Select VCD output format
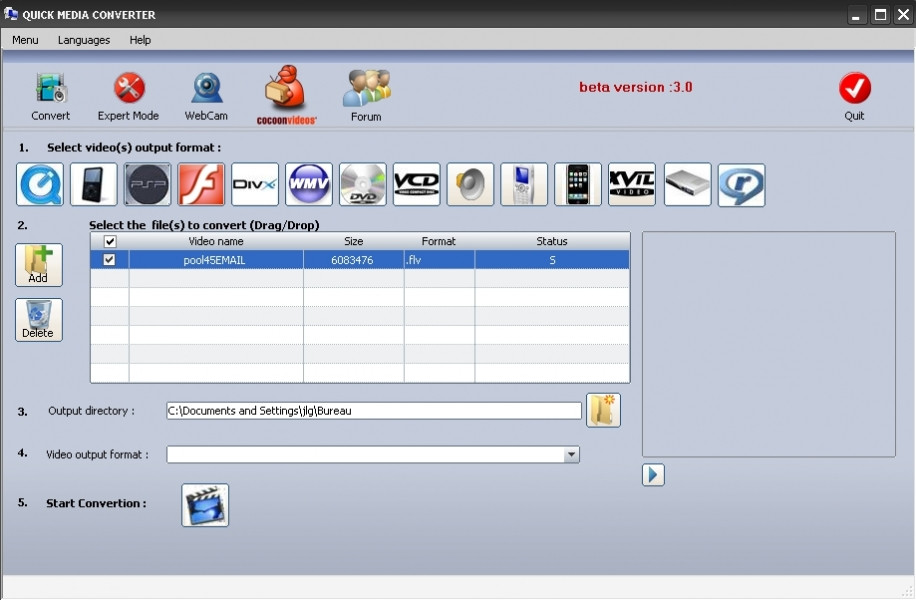916x600 pixels. (417, 185)
